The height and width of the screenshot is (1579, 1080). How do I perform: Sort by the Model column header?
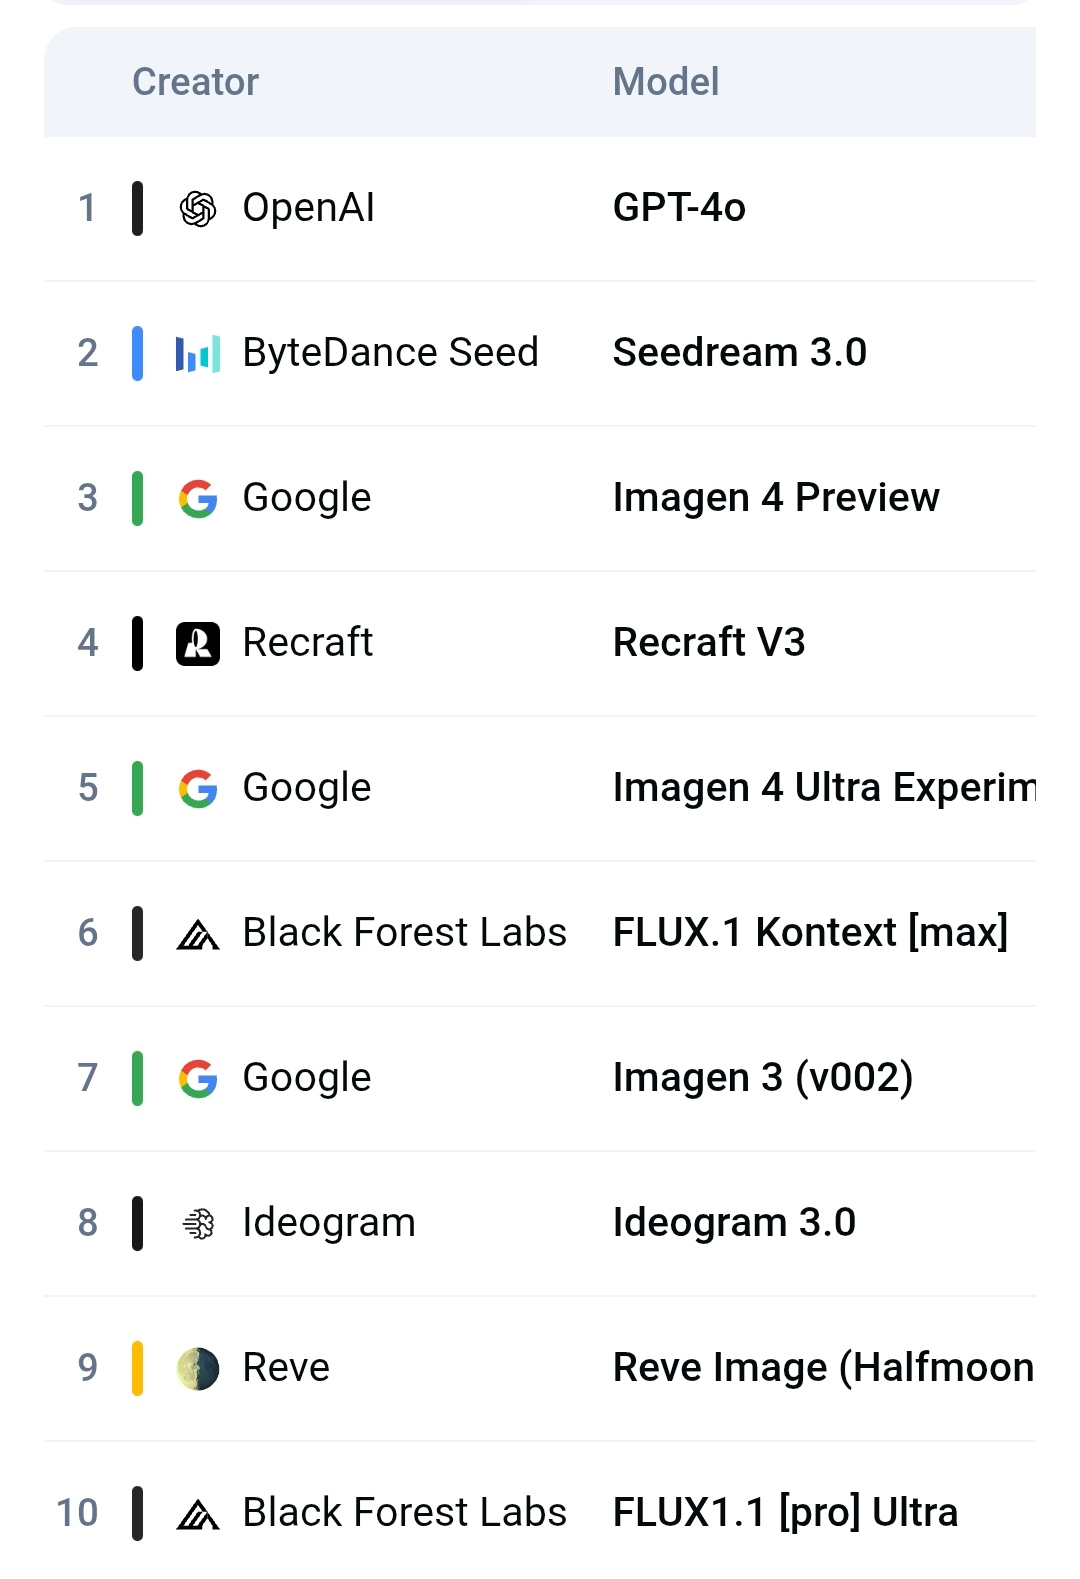[666, 82]
